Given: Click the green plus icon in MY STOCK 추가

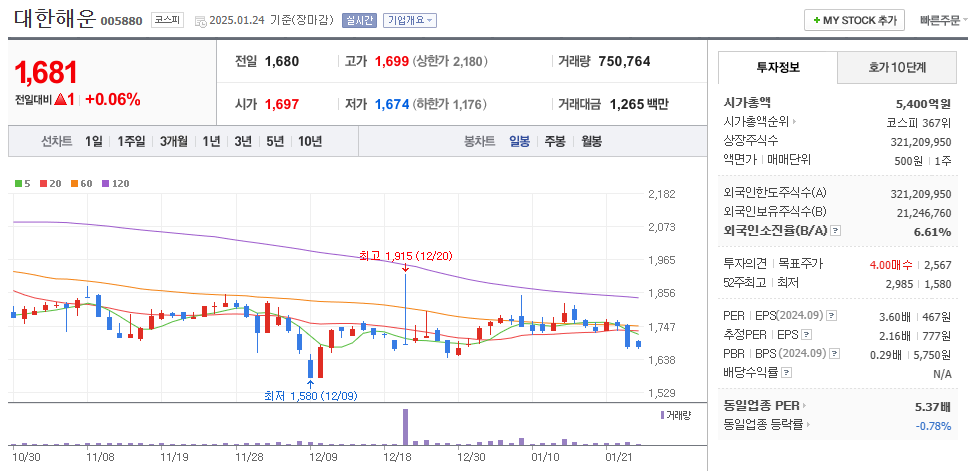Looking at the screenshot, I should 816,21.
